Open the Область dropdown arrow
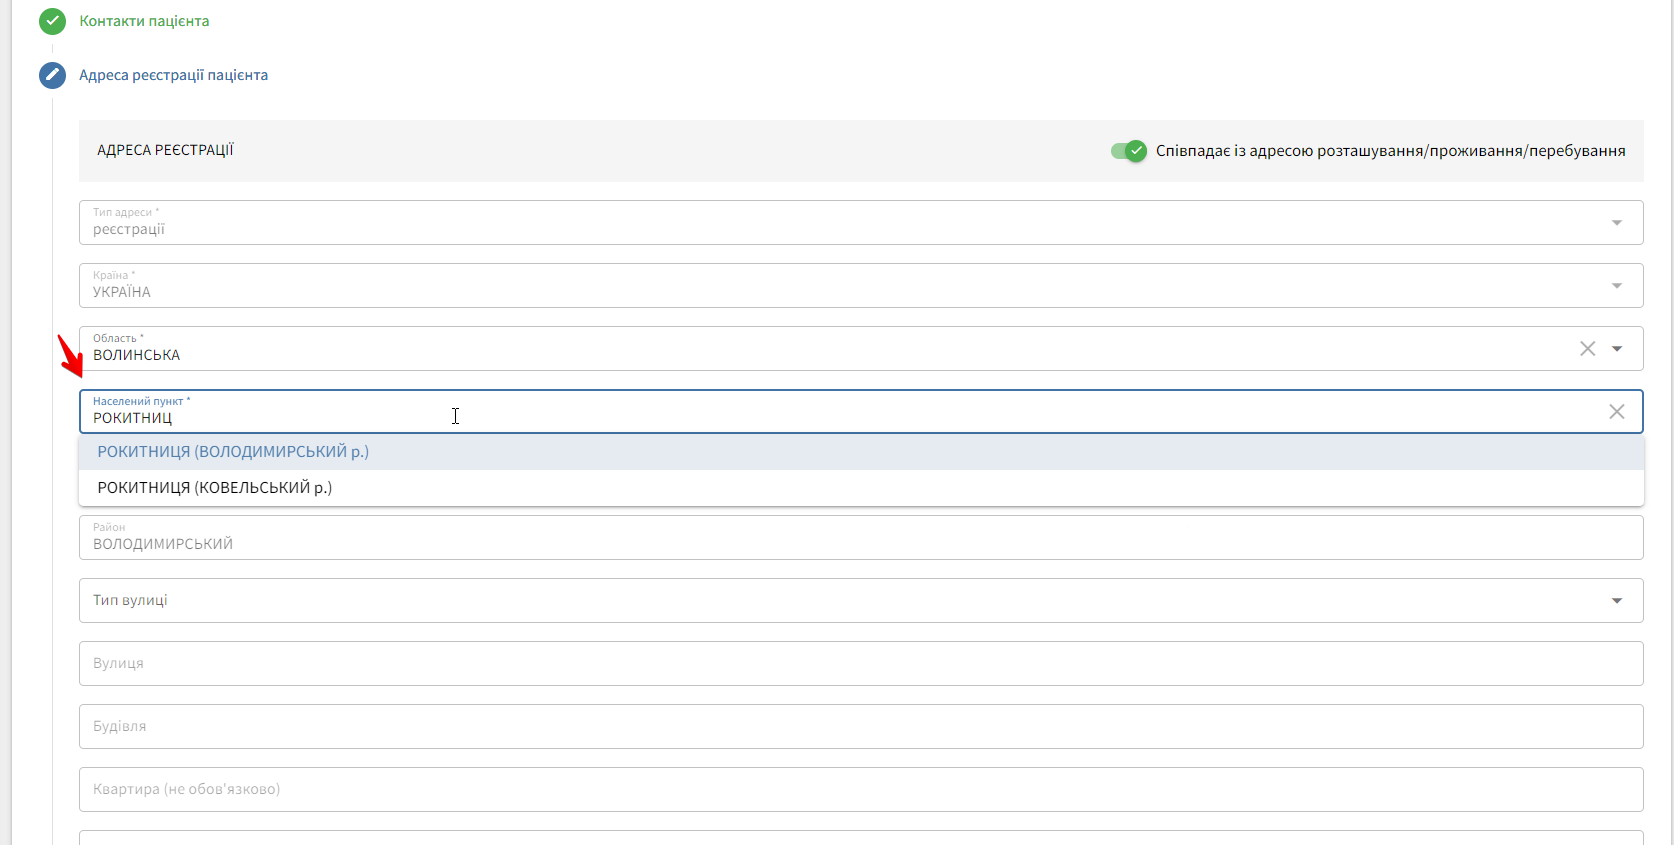1674x845 pixels. coord(1616,349)
